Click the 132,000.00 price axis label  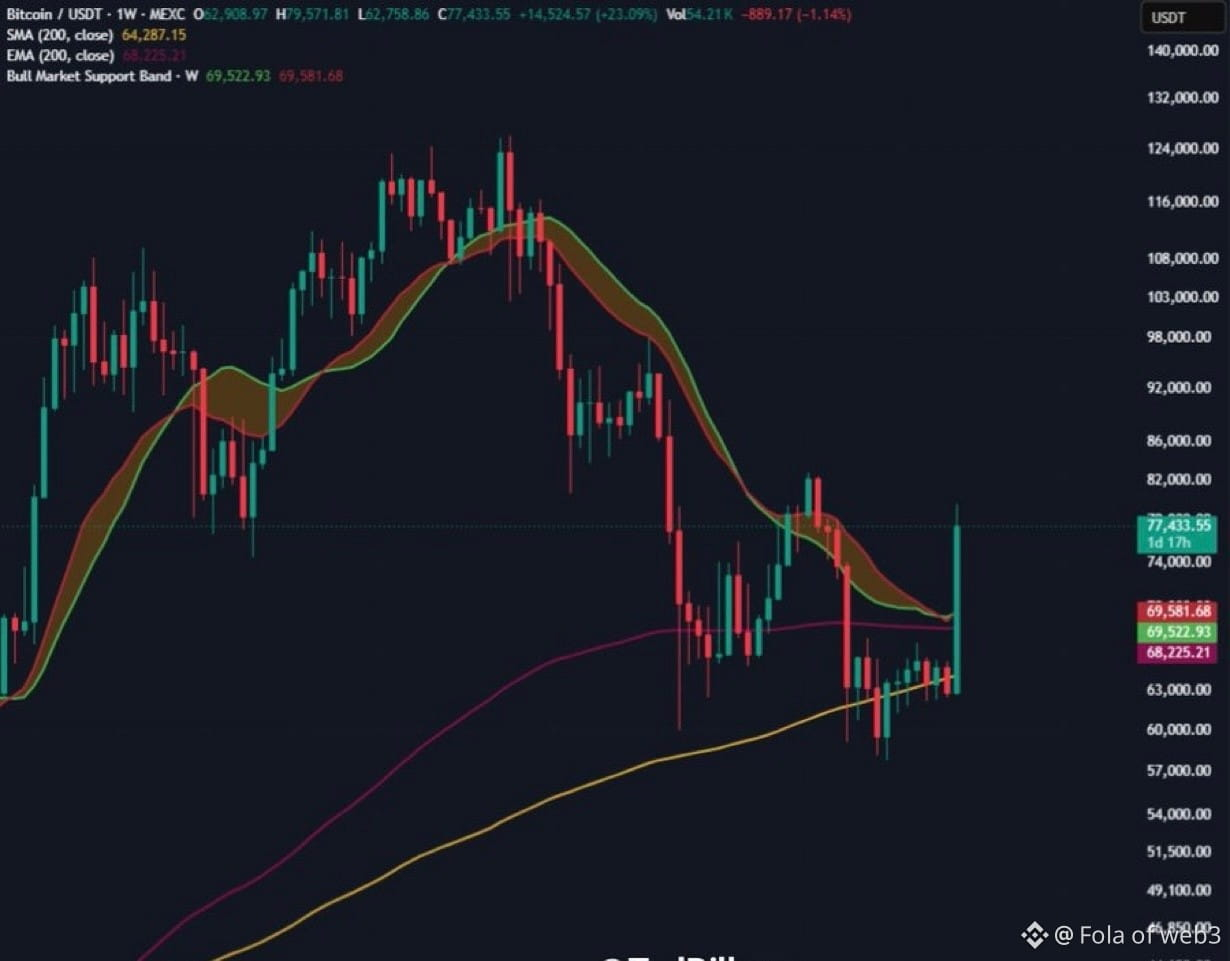tap(1182, 98)
